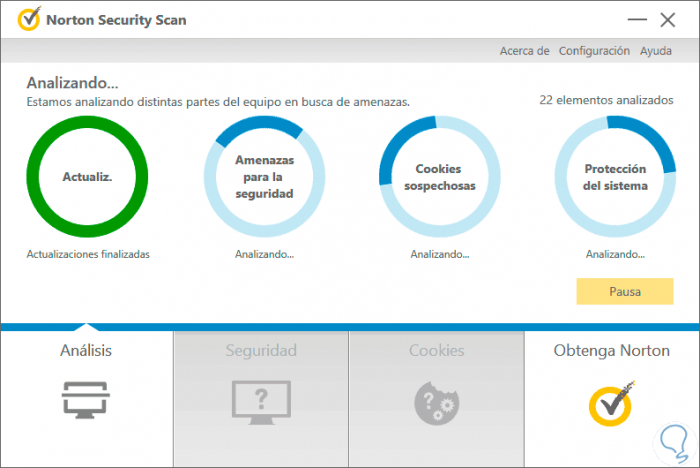Image resolution: width=700 pixels, height=468 pixels.
Task: Click the '22 elementos analizados' counter
Action: [x=606, y=100]
